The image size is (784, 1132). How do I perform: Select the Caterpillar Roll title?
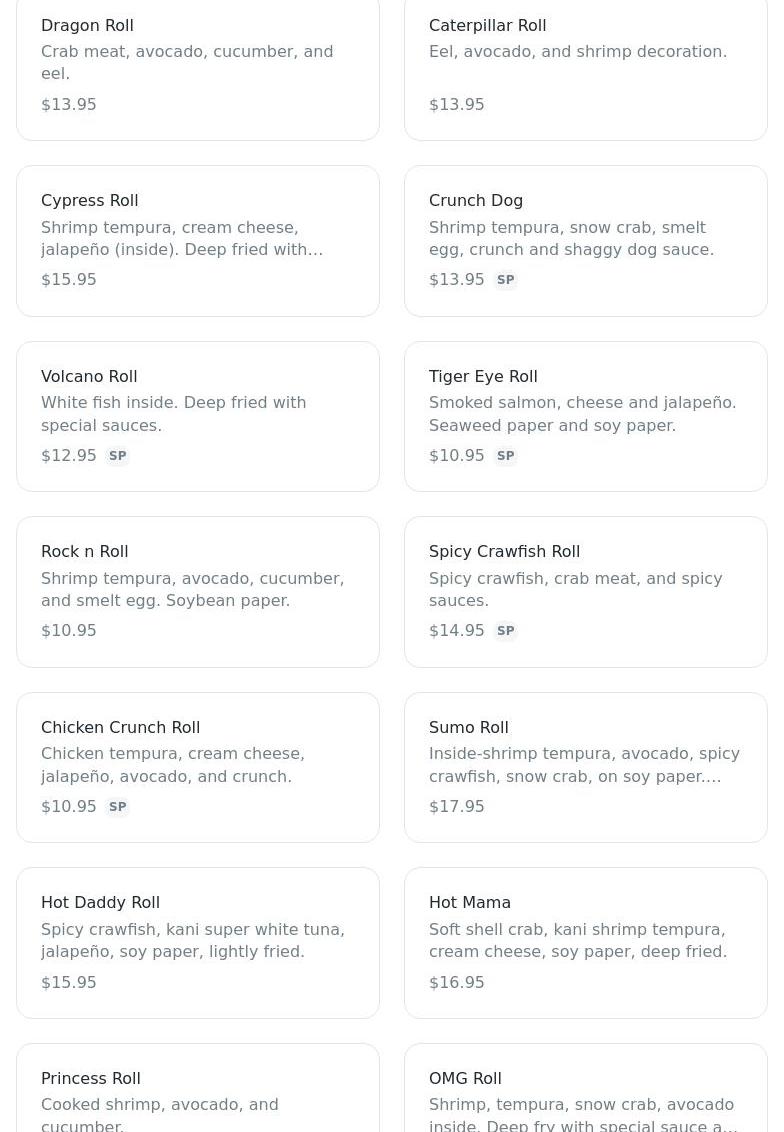pos(487,25)
